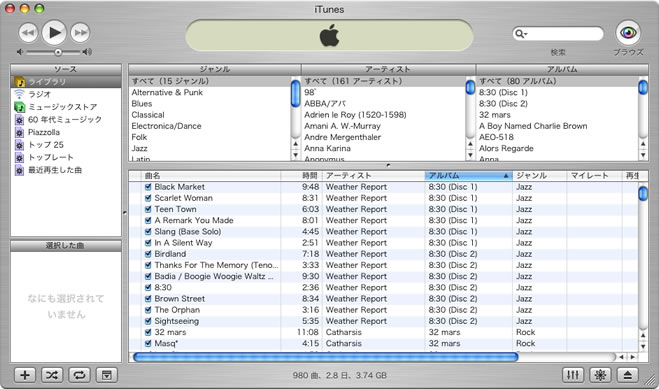Screen dimensions: 659x389
Task: Uncheck the Scarlet Woman track checkbox
Action: tap(148, 198)
